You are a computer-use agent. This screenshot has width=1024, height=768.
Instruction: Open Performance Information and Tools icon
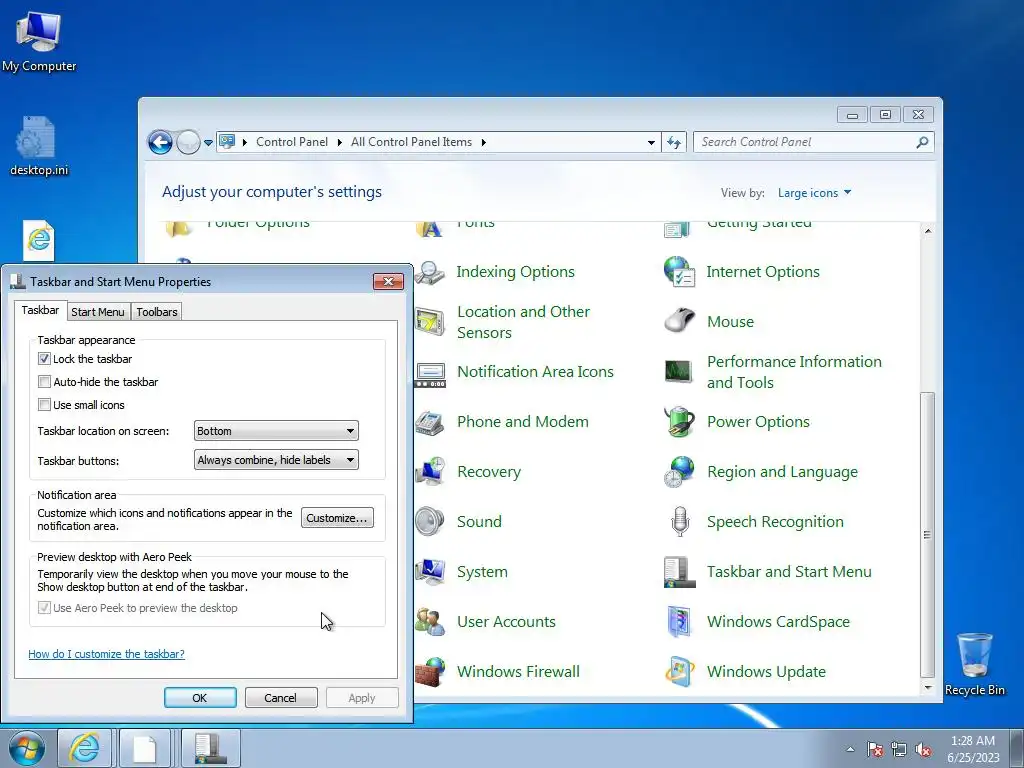[x=679, y=372]
